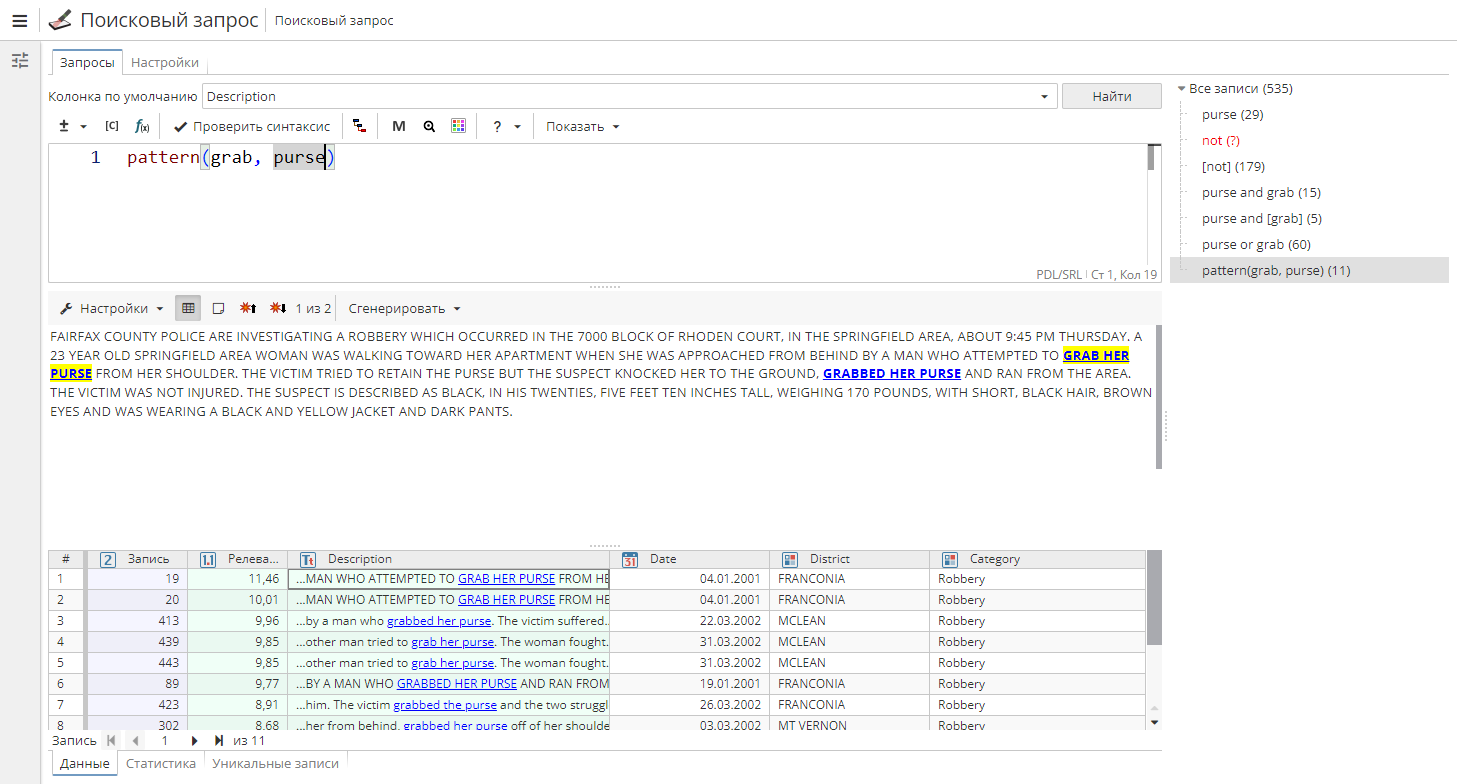1457x784 pixels.
Task: Open the query tree structure icon
Action: click(359, 127)
